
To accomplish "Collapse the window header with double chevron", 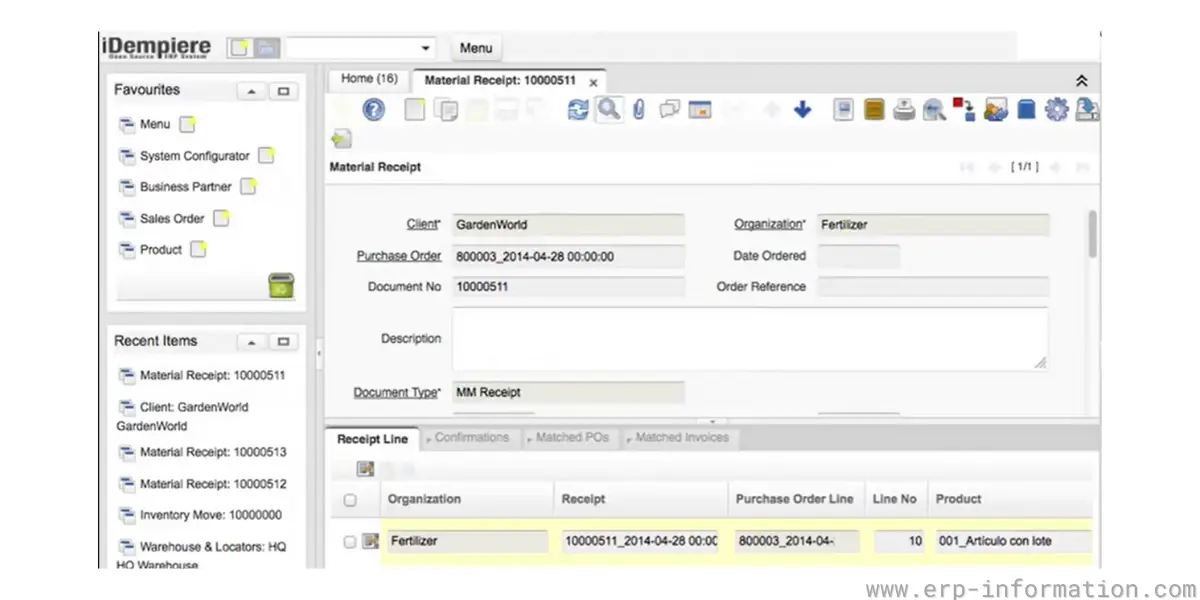I will pos(1081,81).
